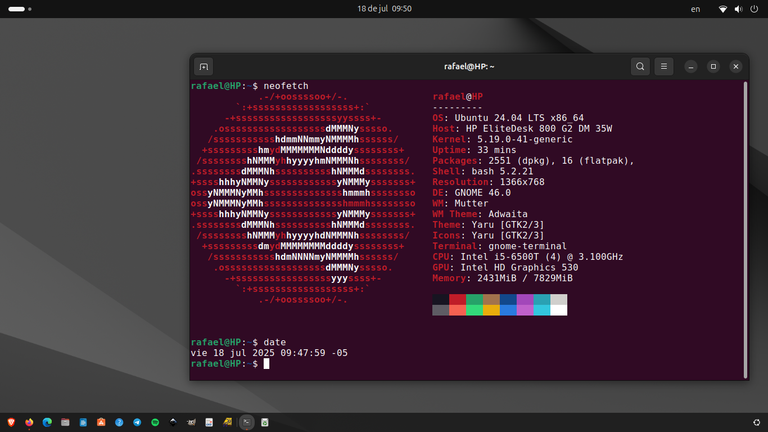Click the white color block in the palette
Screen dimensions: 768x432
558,310
